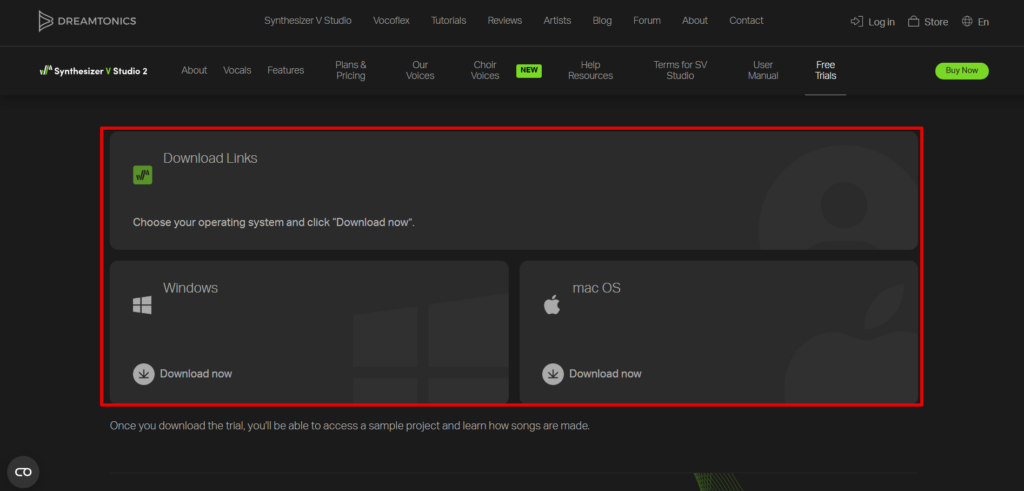The width and height of the screenshot is (1024, 491).
Task: Open the Terms for SV Studio tab
Action: coord(680,71)
